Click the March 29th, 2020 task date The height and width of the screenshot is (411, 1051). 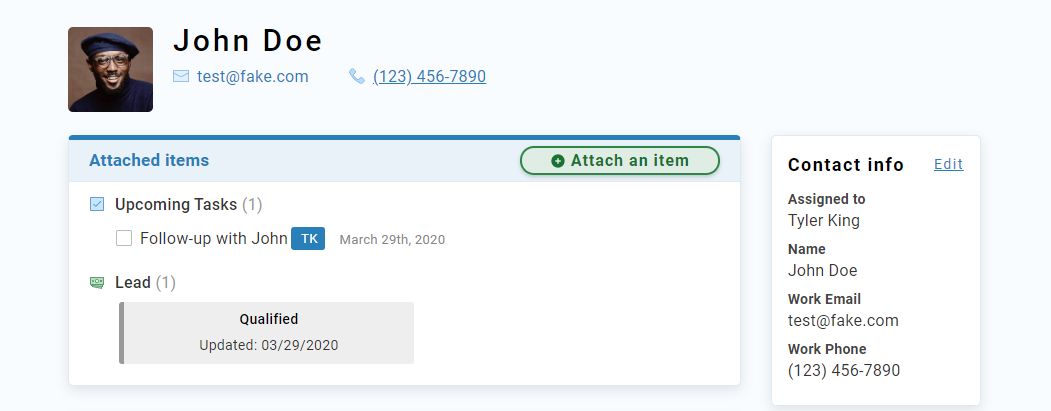click(392, 240)
